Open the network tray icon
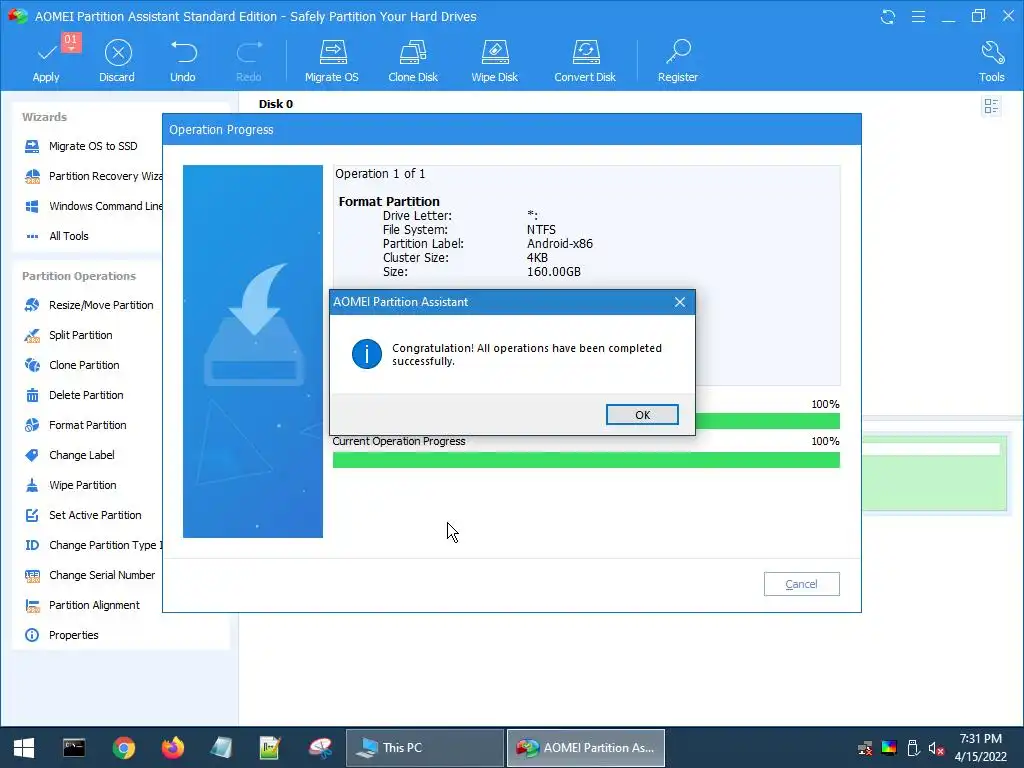Image resolution: width=1024 pixels, height=768 pixels. (x=865, y=748)
